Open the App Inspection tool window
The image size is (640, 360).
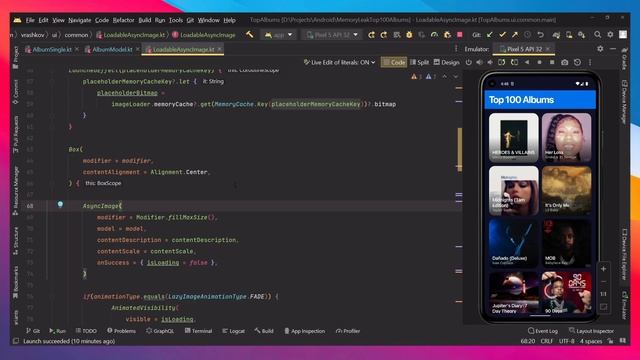coord(304,331)
